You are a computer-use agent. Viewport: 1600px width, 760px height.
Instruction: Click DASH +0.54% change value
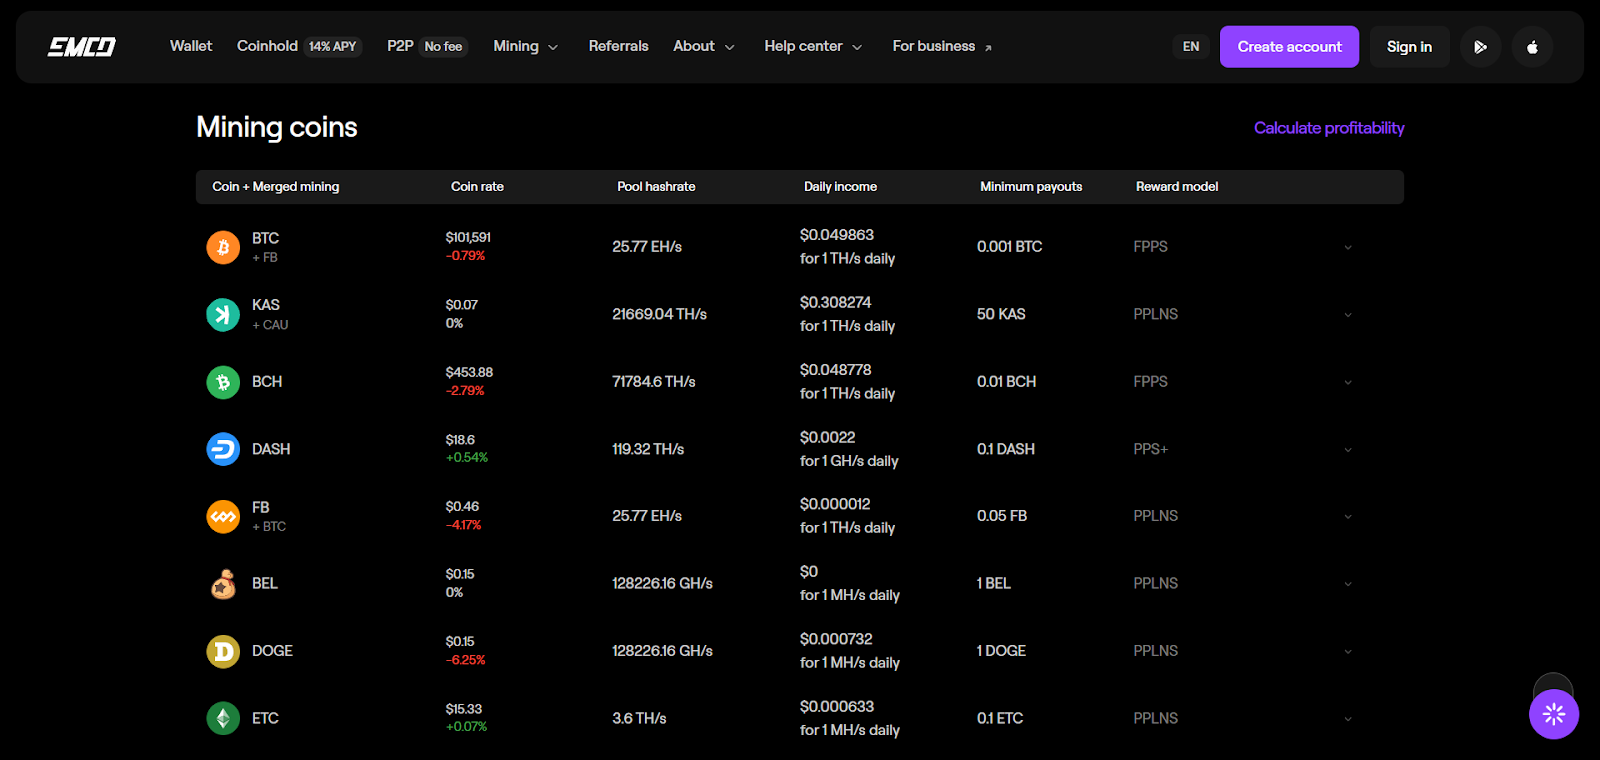tap(467, 458)
